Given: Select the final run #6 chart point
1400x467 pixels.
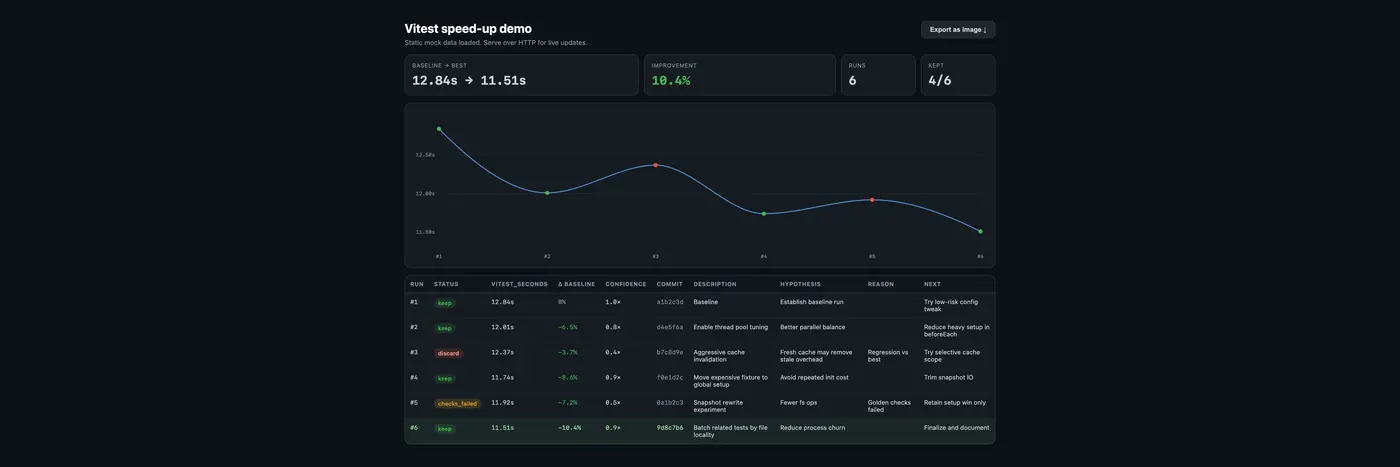Looking at the screenshot, I should (x=980, y=232).
